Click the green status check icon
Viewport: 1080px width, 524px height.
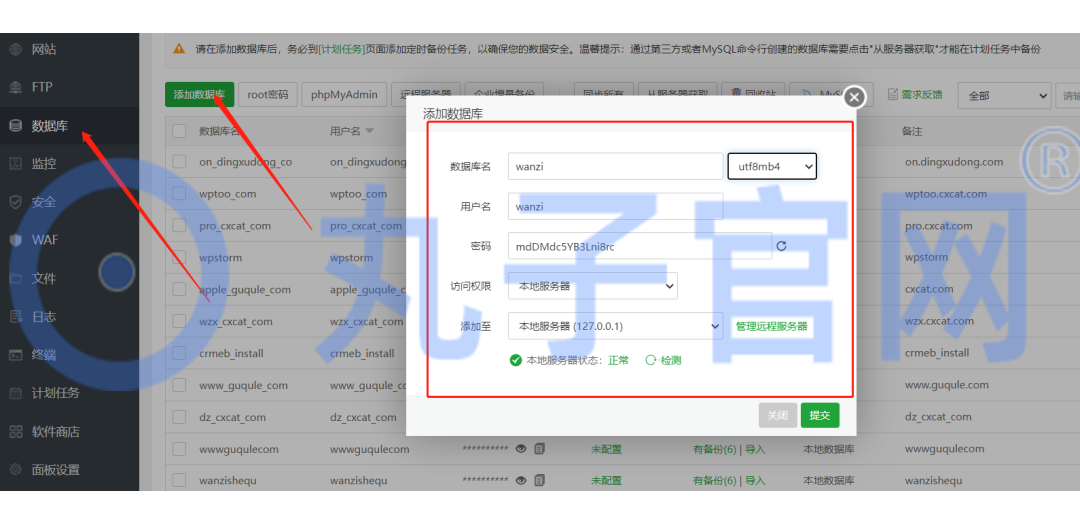coord(515,360)
